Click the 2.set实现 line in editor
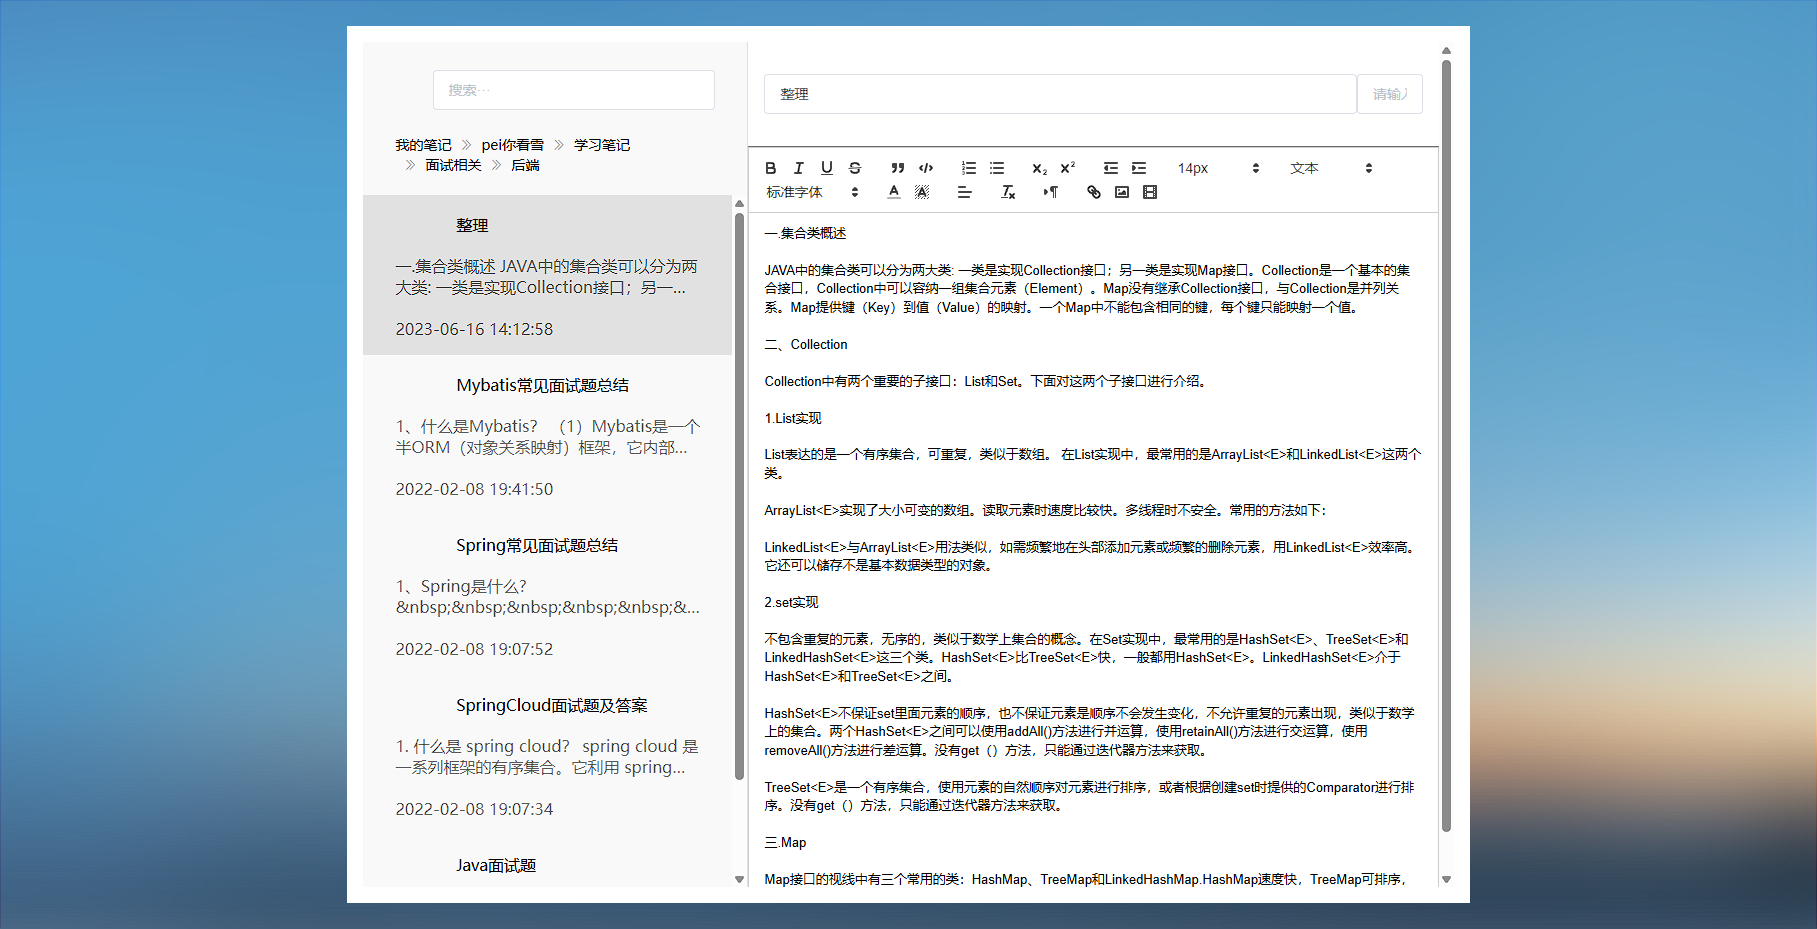 (791, 602)
